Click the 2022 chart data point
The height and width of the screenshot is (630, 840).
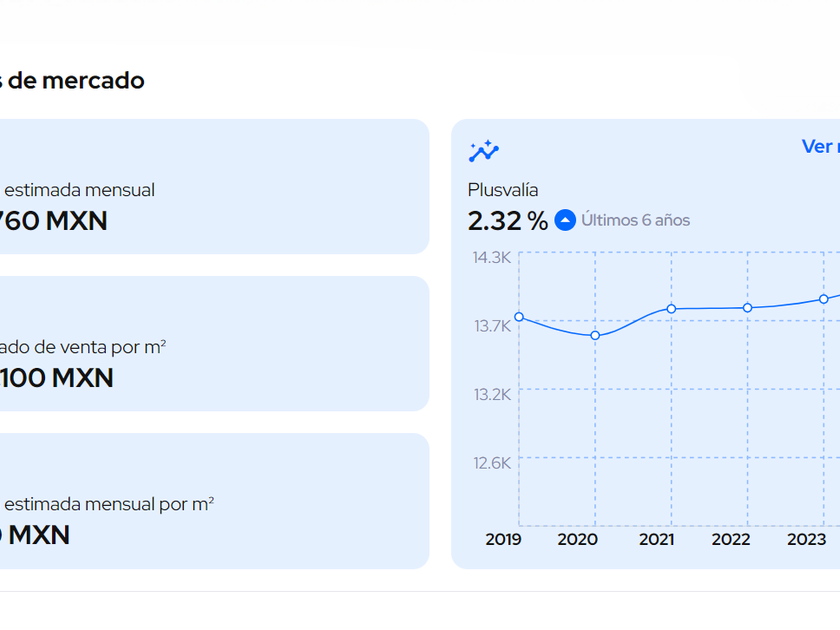pos(747,308)
